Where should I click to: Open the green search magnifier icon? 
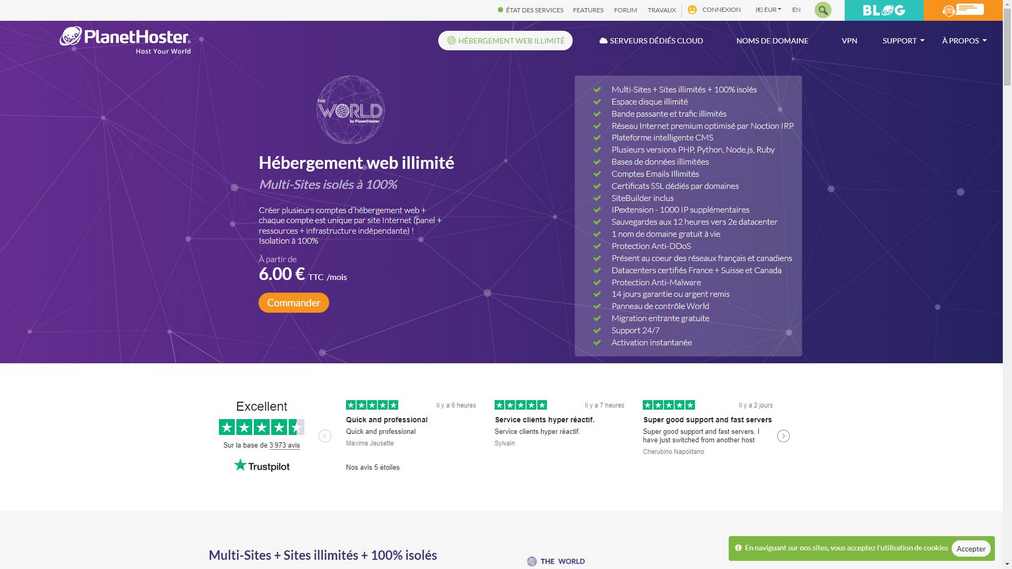tap(822, 10)
